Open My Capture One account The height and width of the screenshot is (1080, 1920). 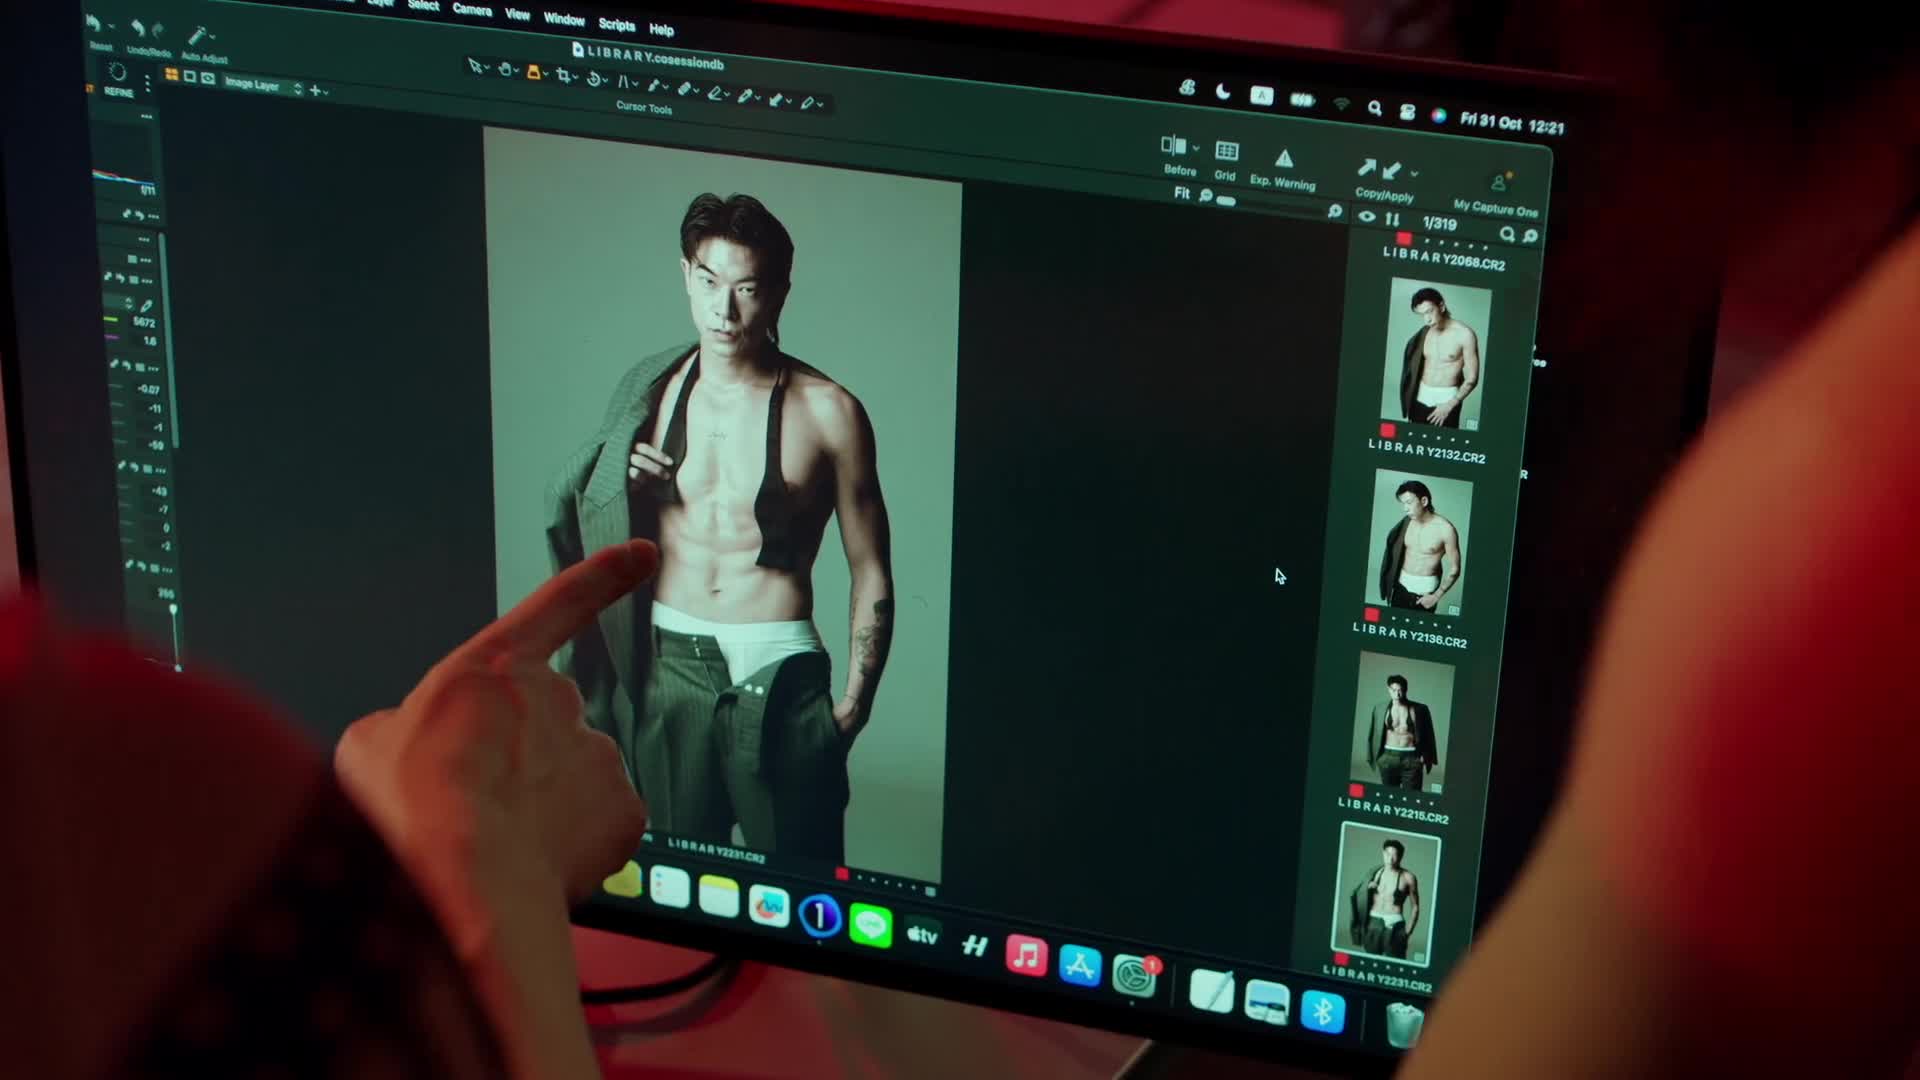(x=1497, y=184)
